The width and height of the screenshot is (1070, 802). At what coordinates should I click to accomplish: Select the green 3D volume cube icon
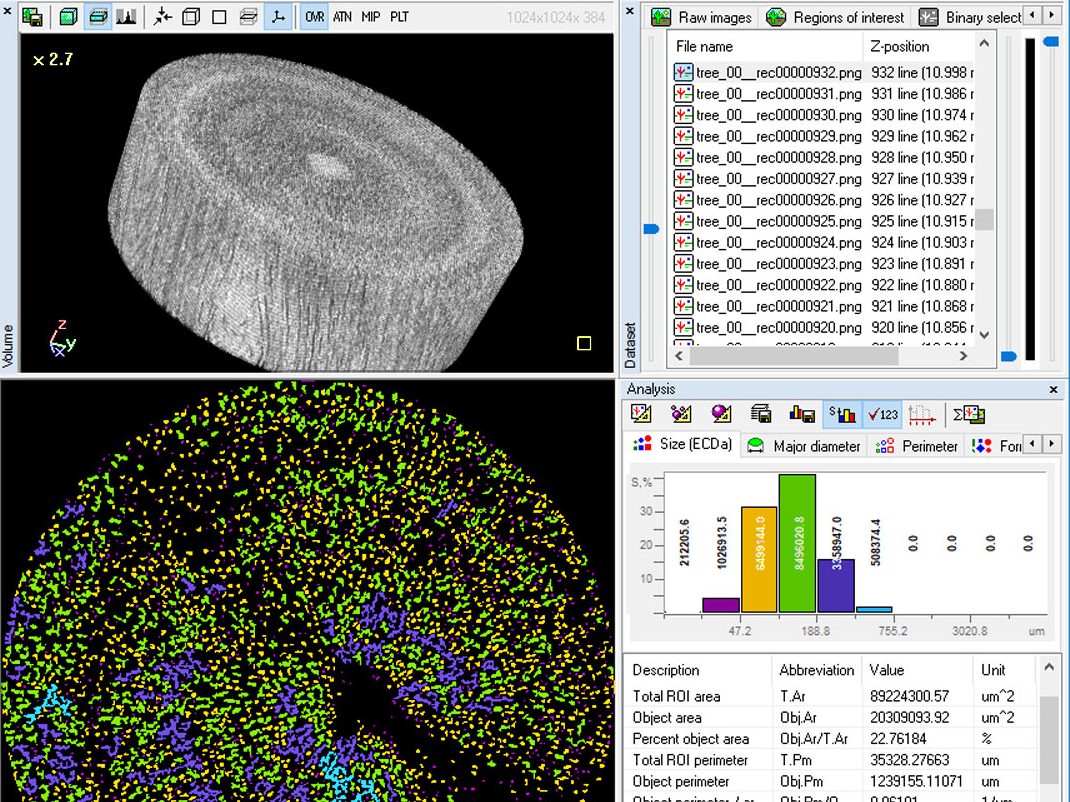click(67, 17)
